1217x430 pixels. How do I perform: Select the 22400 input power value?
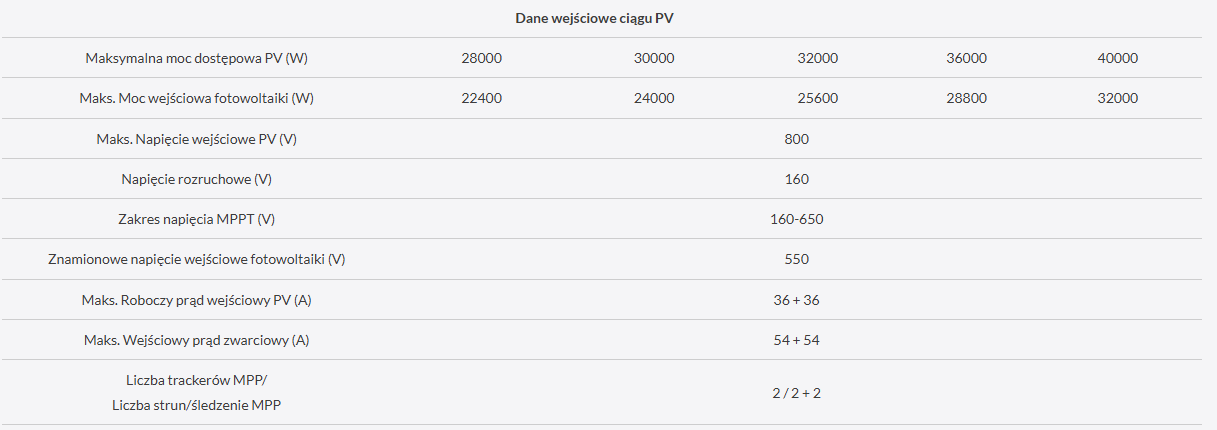481,98
